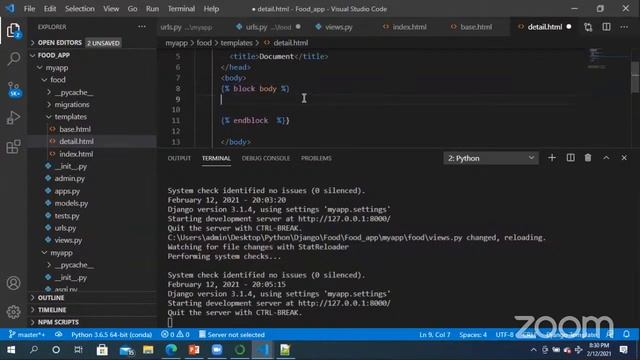Click the editor vertical scrollbar
The height and width of the screenshot is (360, 640).
[x=635, y=78]
